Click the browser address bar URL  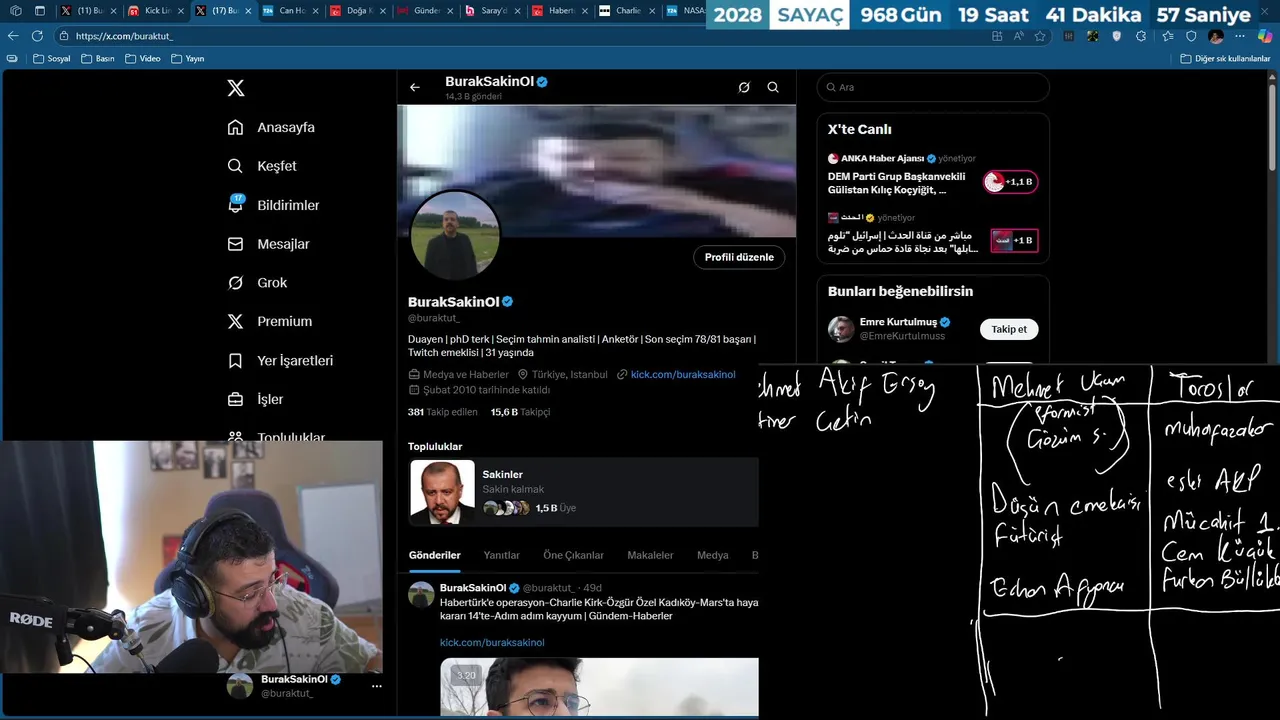(125, 36)
